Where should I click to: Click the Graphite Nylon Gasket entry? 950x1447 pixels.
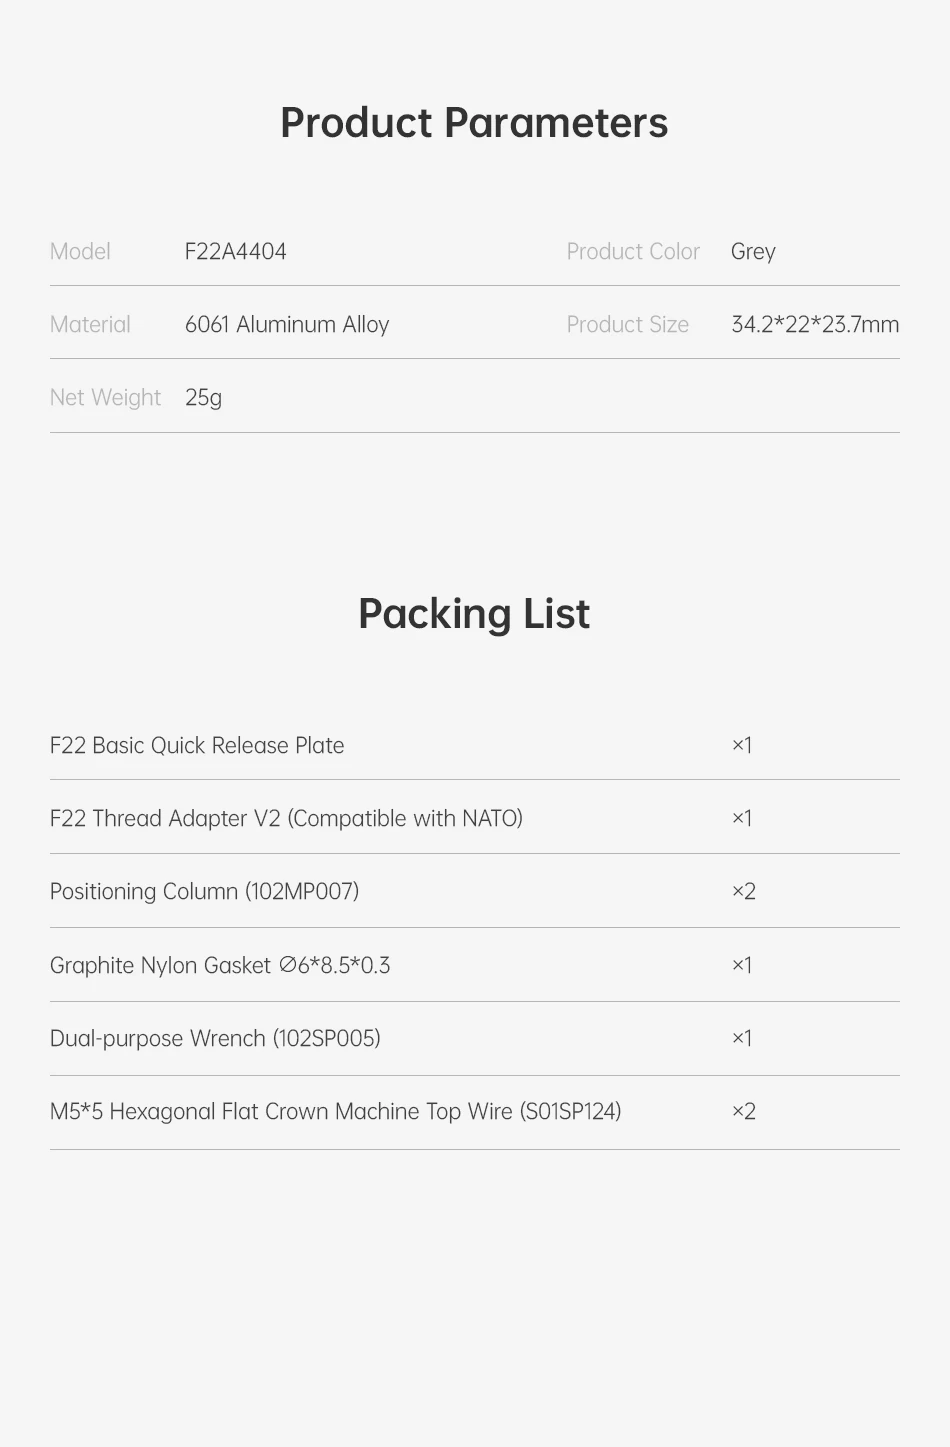[x=220, y=966]
